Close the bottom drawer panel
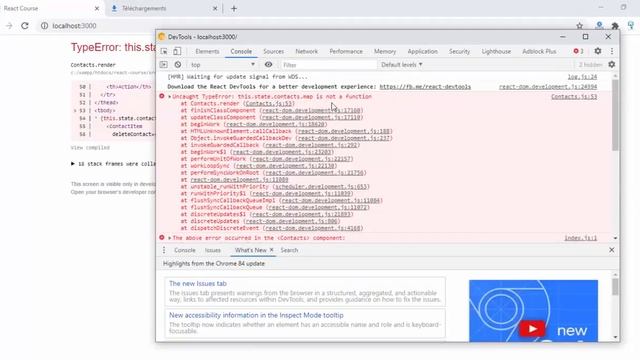 click(611, 250)
